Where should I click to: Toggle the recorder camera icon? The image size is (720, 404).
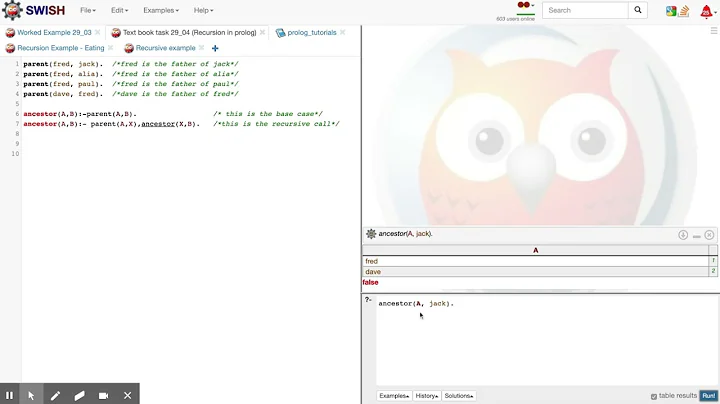pyautogui.click(x=103, y=395)
